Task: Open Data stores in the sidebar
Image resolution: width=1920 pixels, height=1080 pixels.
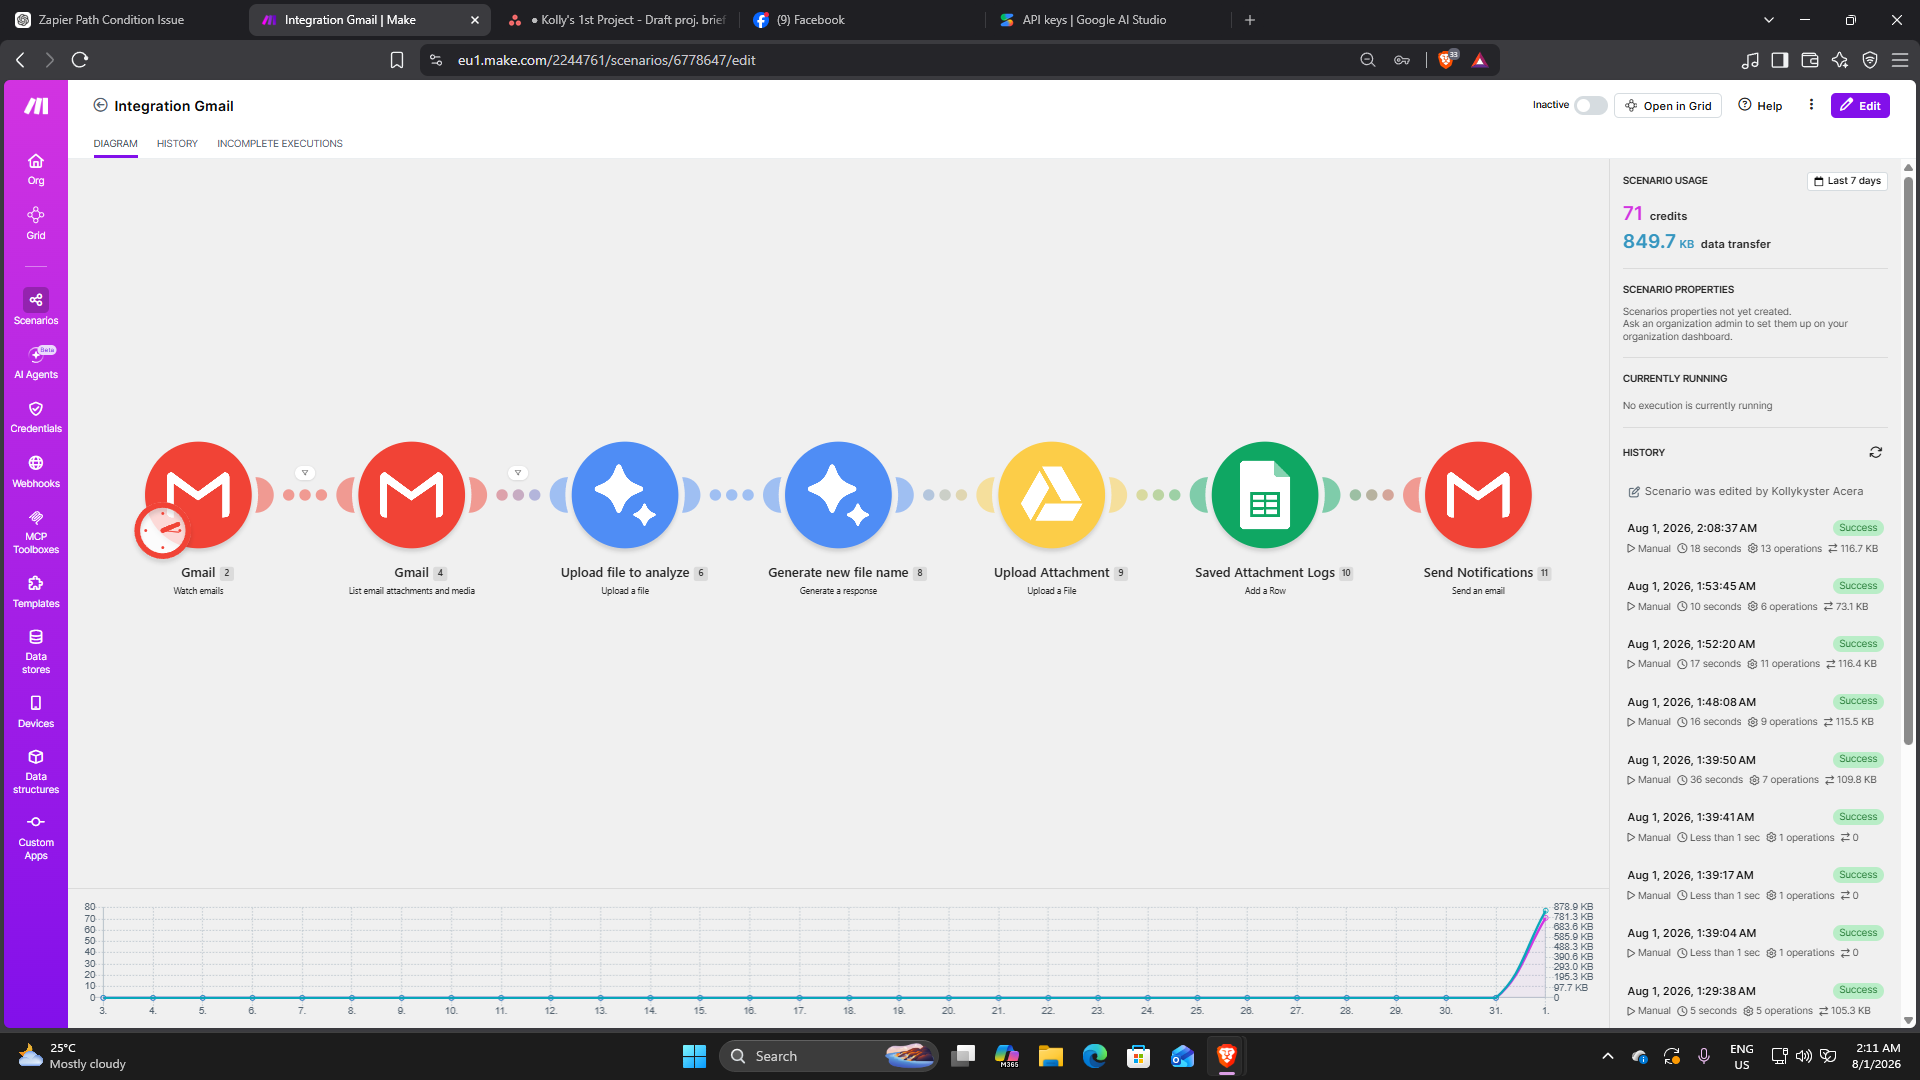Action: [36, 651]
